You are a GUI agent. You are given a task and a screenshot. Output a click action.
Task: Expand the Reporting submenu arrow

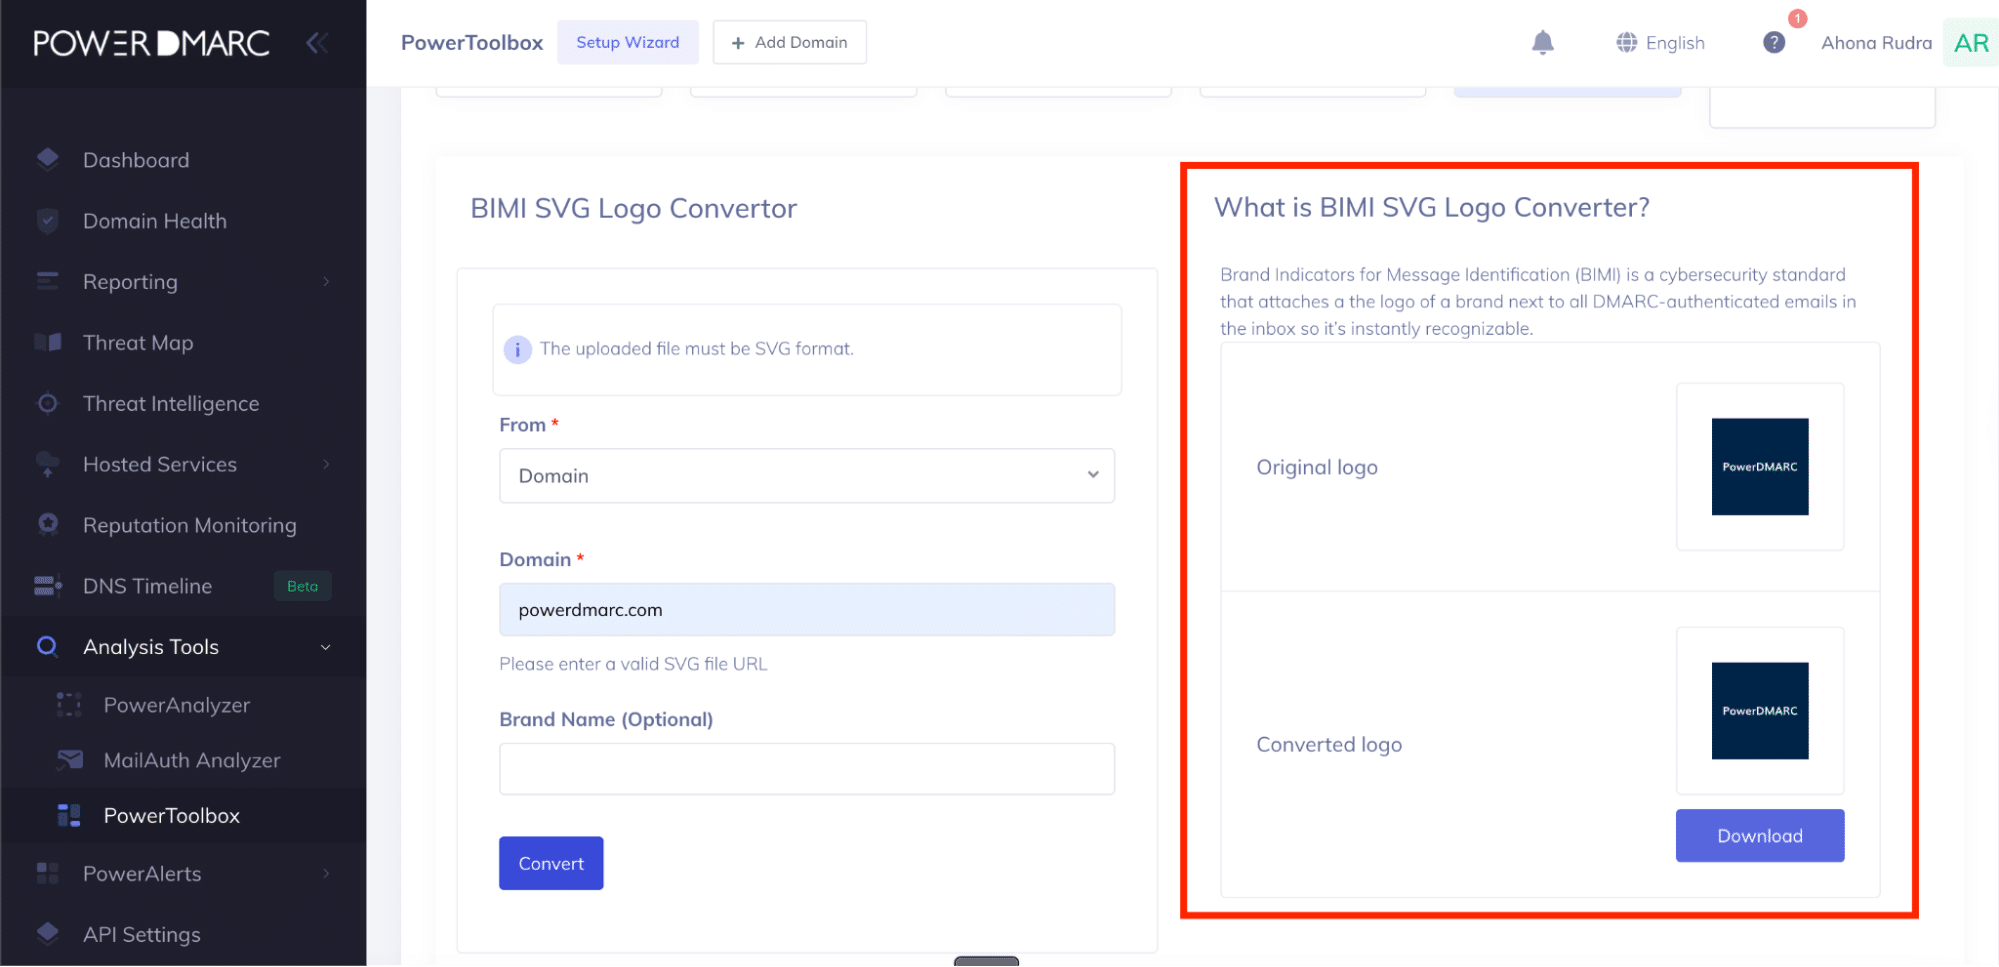pos(326,282)
